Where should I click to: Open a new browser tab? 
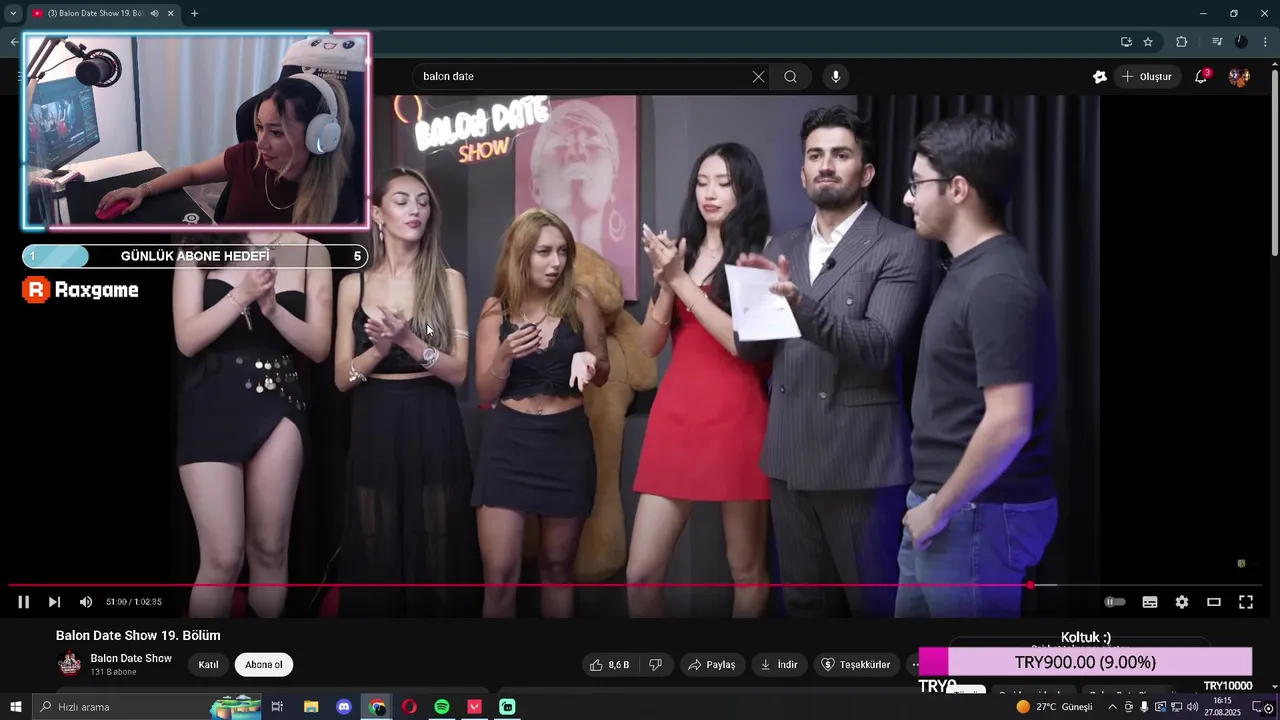pyautogui.click(x=194, y=13)
